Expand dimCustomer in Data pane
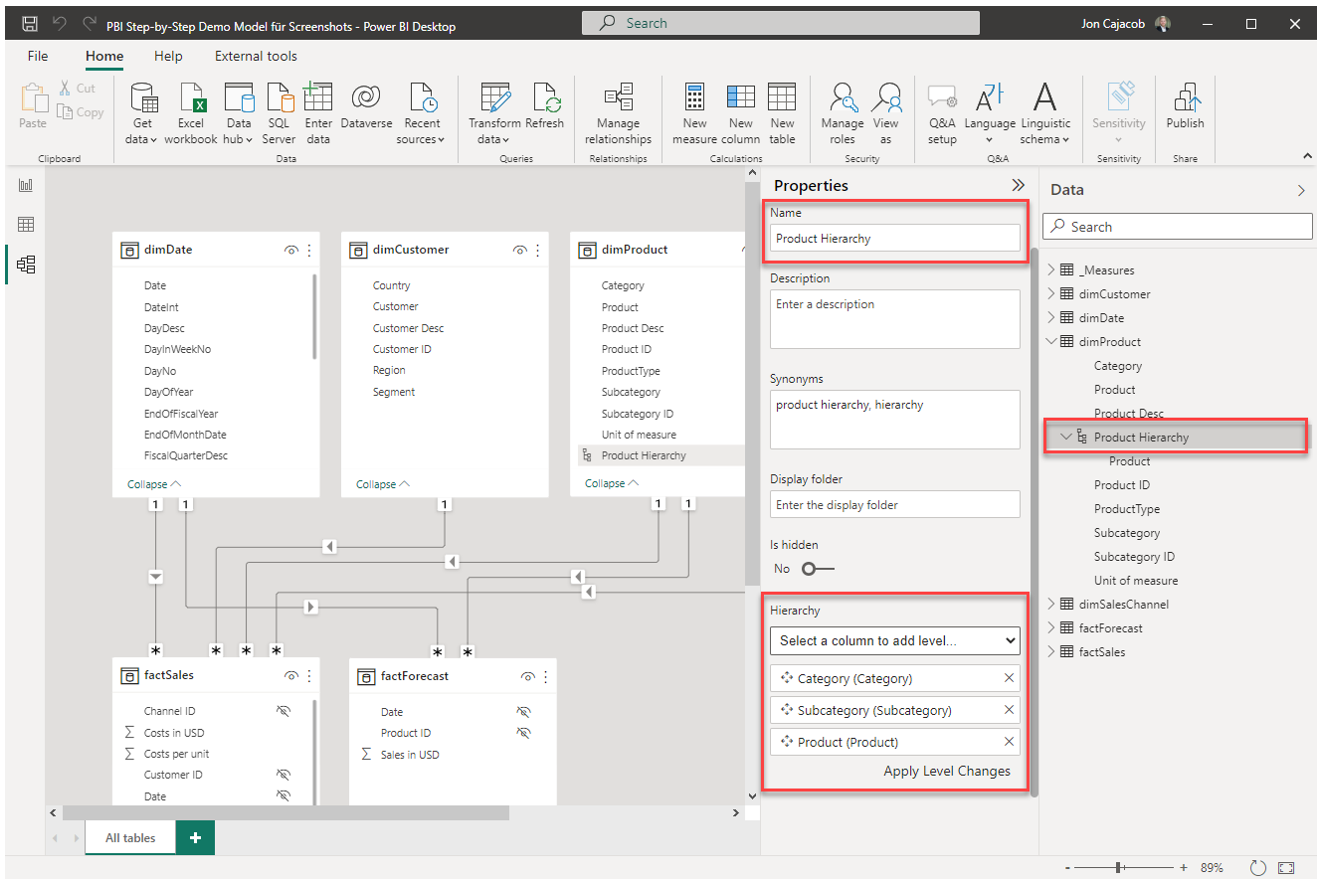1323x885 pixels. [x=1050, y=294]
